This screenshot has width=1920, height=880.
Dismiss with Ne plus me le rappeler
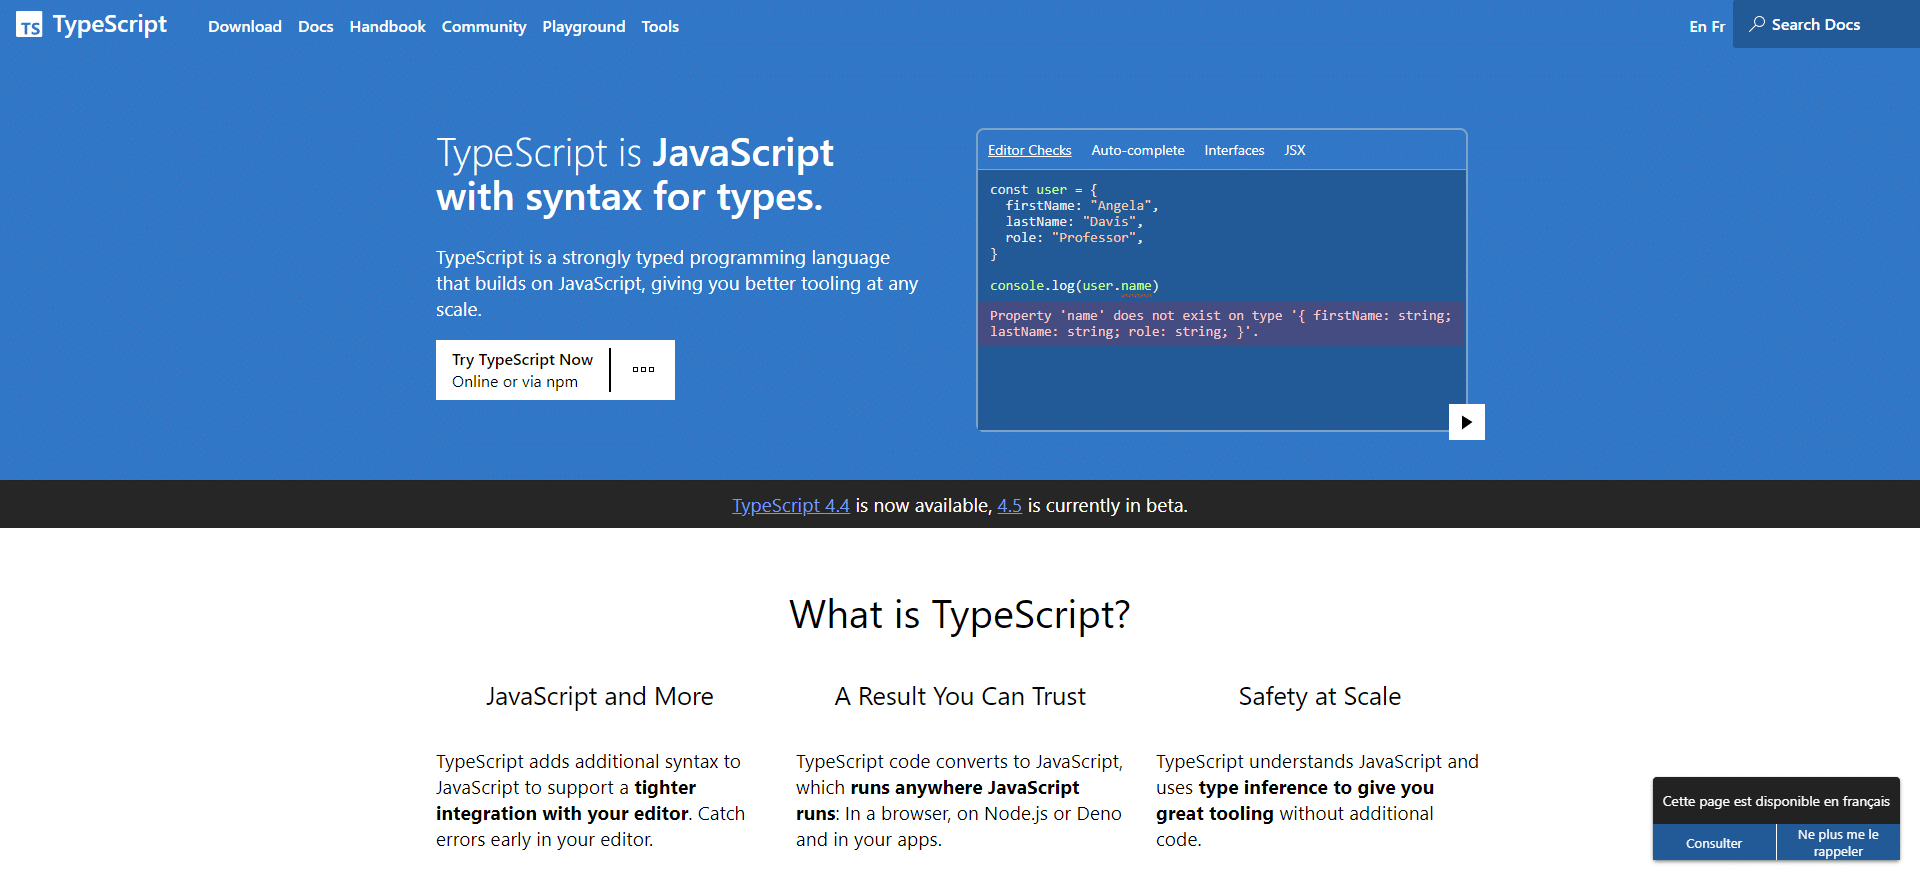[1837, 843]
